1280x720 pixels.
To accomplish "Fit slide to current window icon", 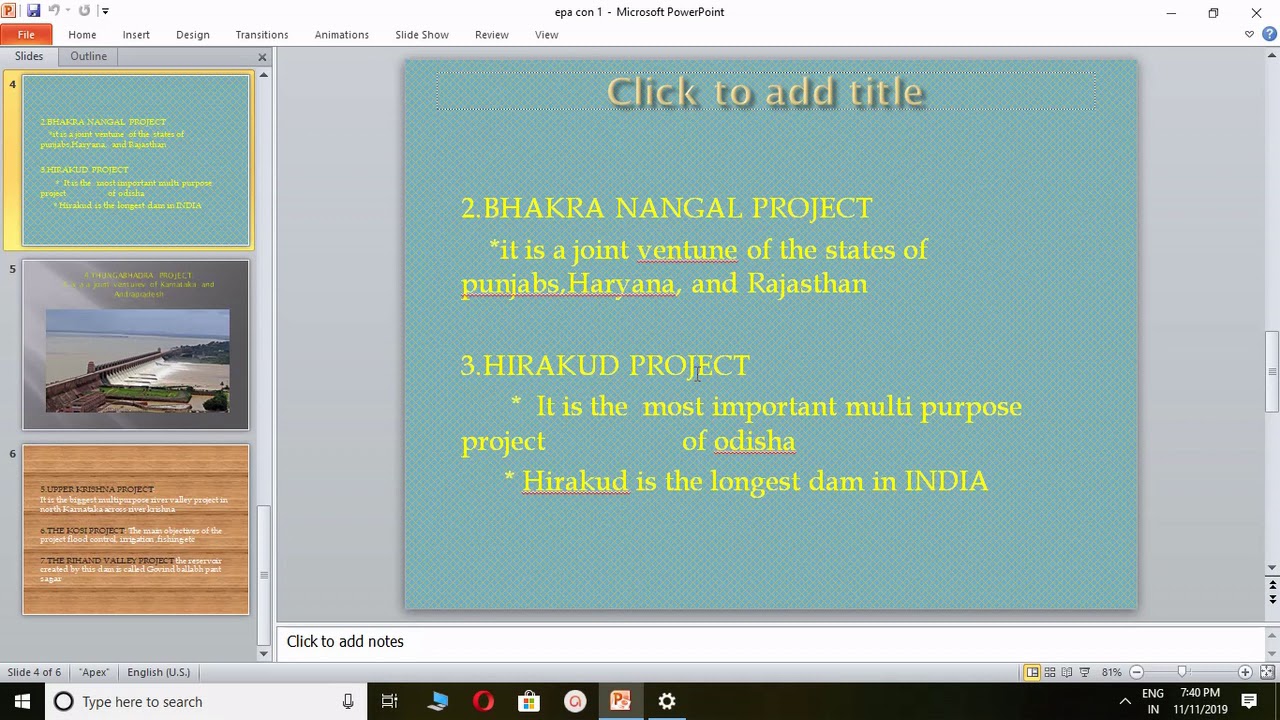I will click(1267, 672).
